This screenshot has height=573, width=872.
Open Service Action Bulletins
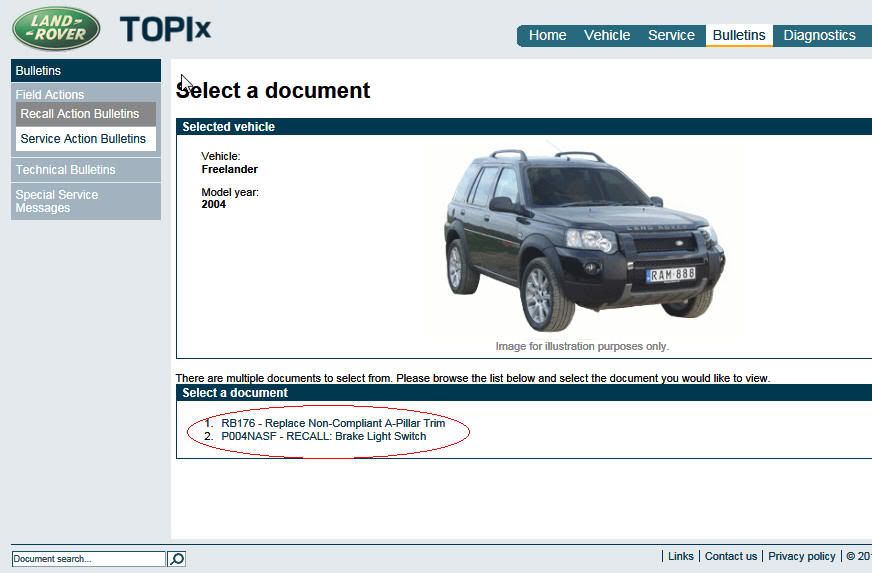(x=86, y=139)
